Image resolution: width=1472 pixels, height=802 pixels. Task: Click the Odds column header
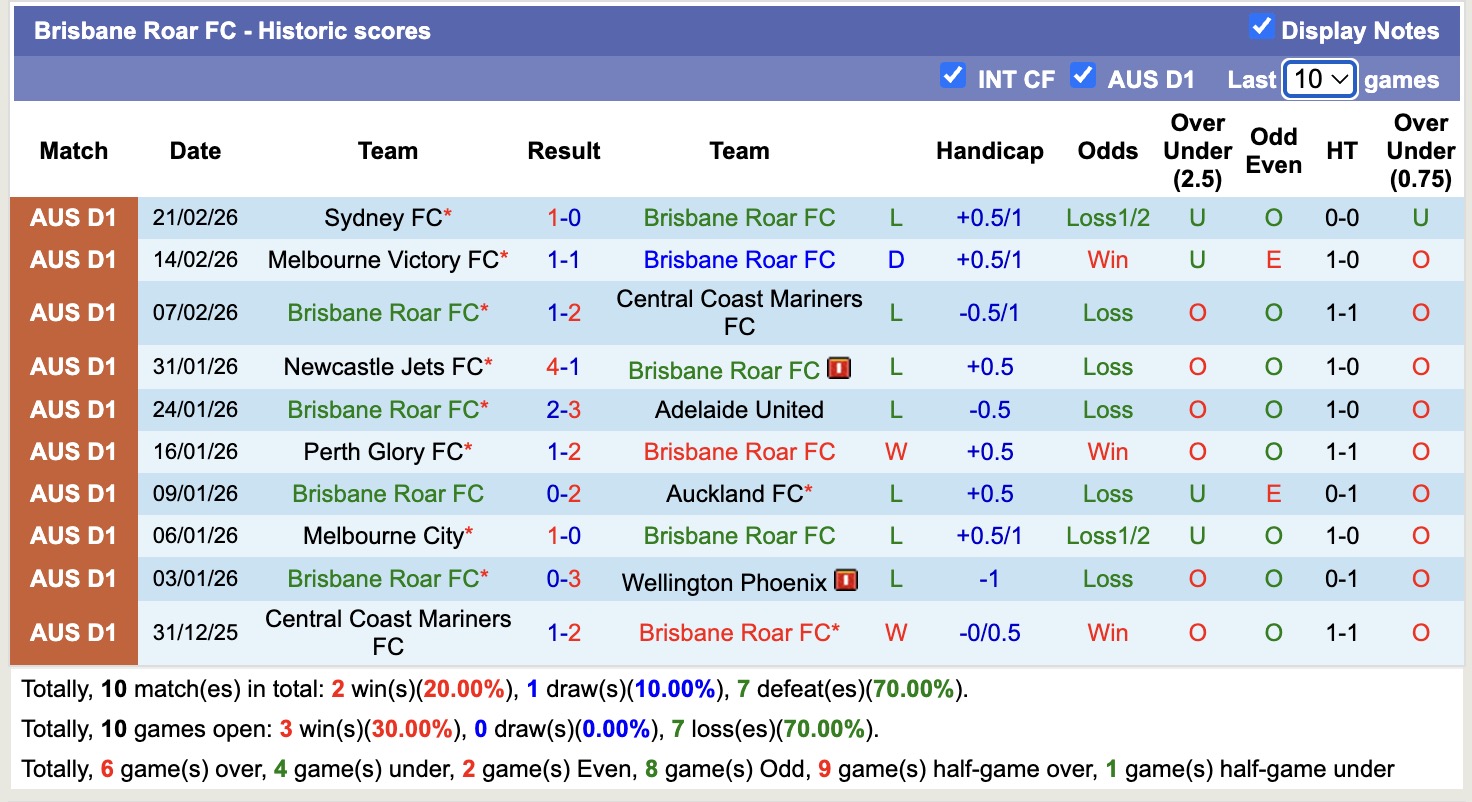1107,151
